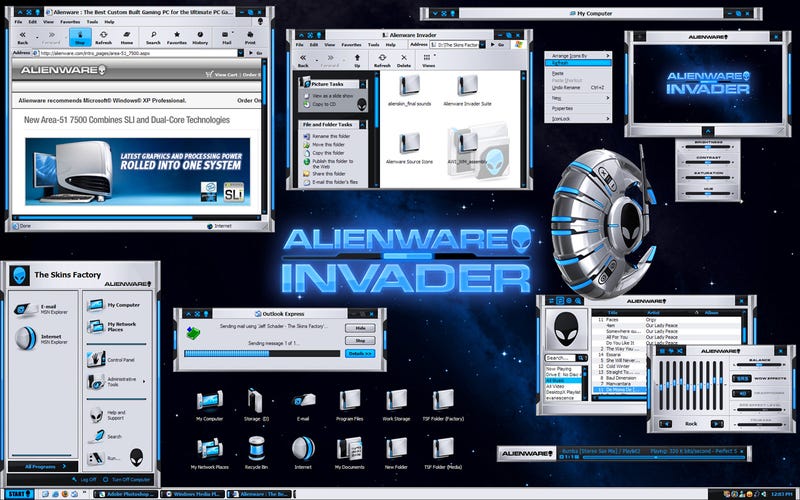Click Log Off in the Start menu
The image size is (800, 500).
[84, 480]
